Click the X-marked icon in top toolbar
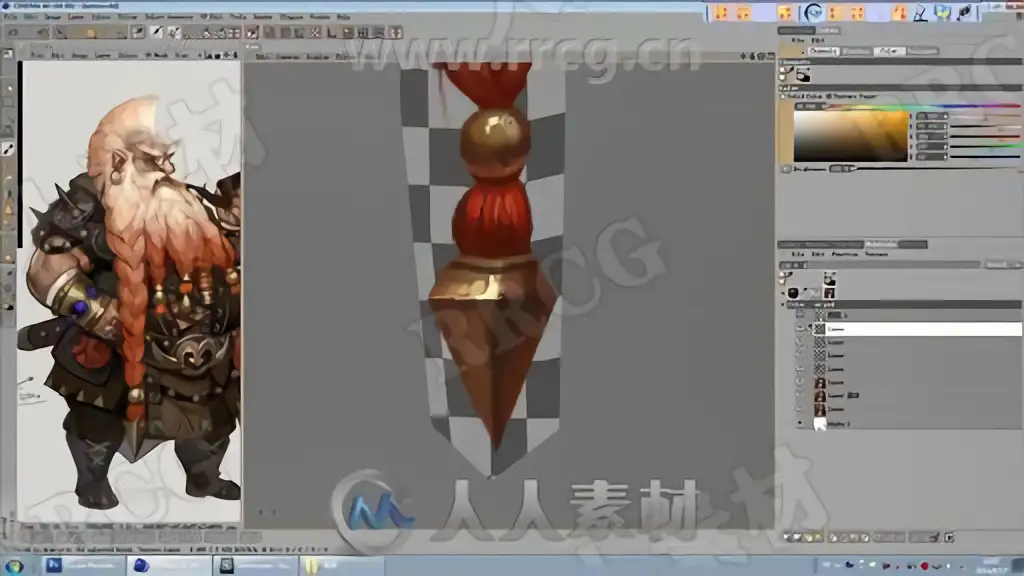 (315, 32)
